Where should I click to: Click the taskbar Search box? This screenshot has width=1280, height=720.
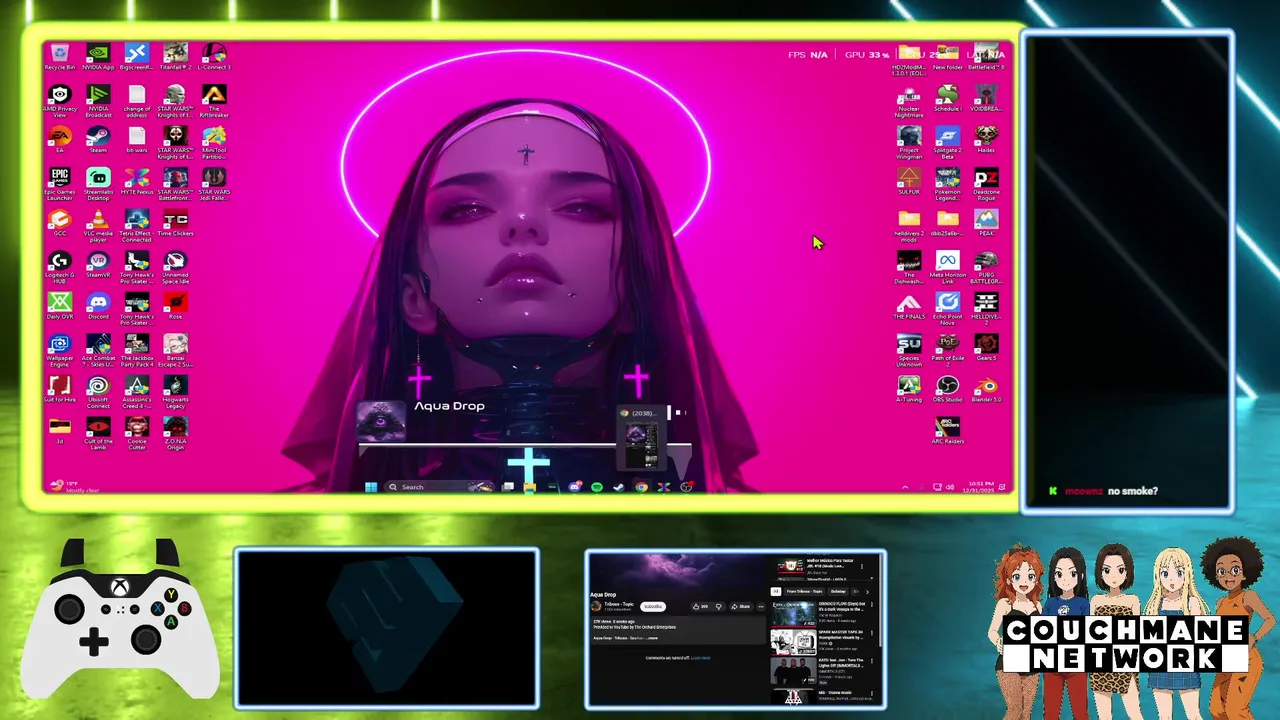point(439,487)
